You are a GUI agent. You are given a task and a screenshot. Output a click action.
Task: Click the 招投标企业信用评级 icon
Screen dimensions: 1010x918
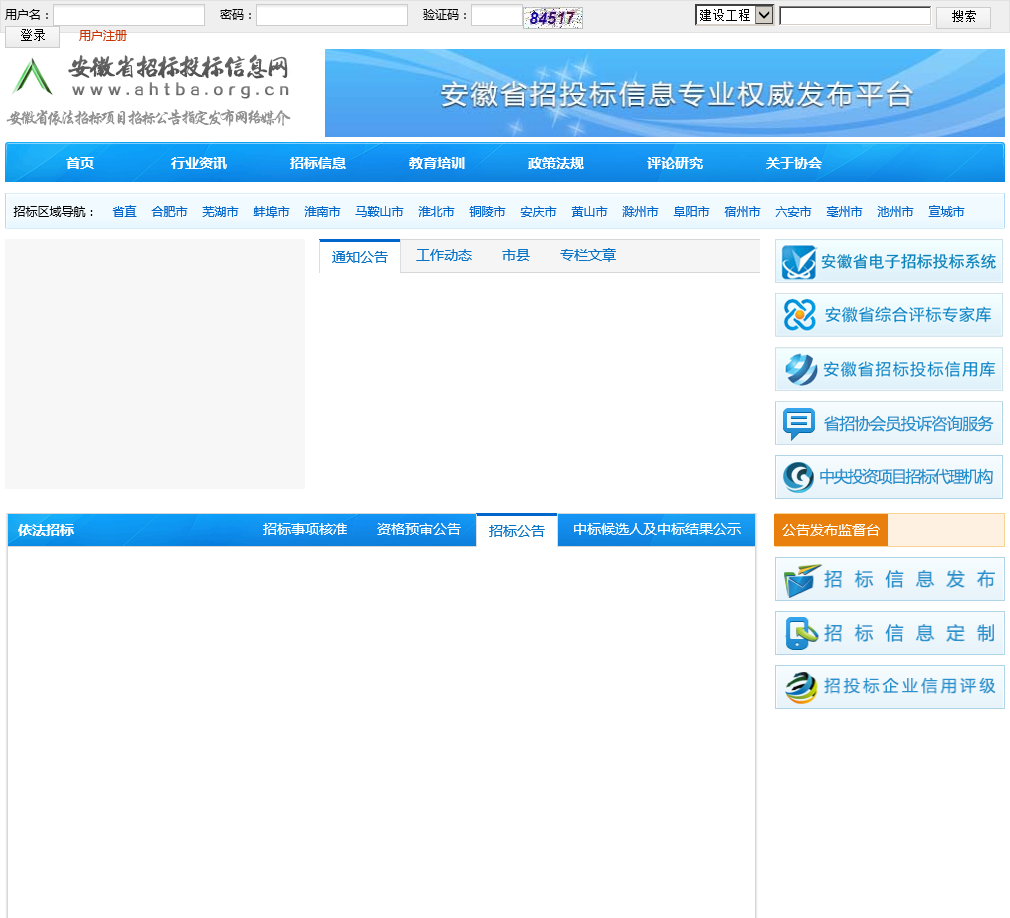tap(801, 687)
